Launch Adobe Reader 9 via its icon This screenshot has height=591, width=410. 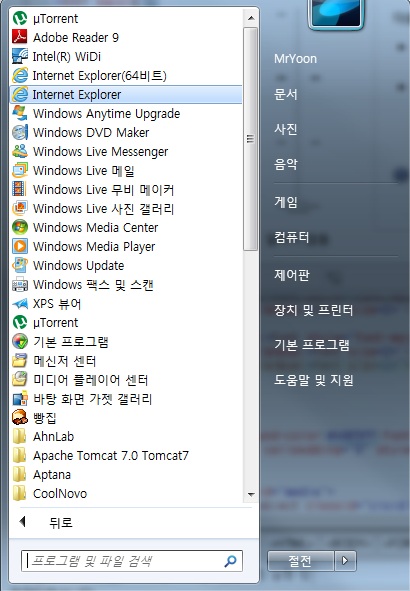pyautogui.click(x=20, y=37)
